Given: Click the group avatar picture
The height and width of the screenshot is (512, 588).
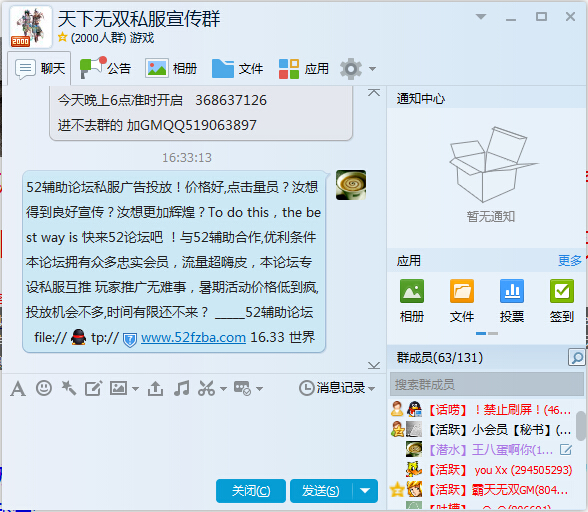Looking at the screenshot, I should [30, 27].
